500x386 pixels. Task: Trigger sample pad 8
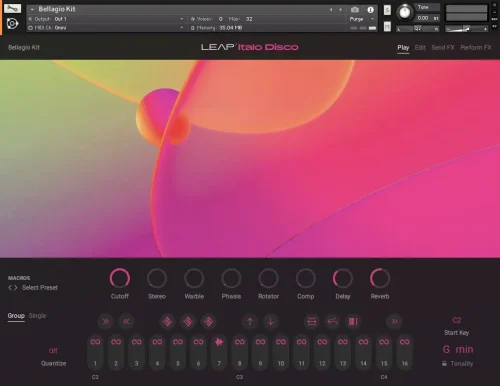(x=240, y=353)
